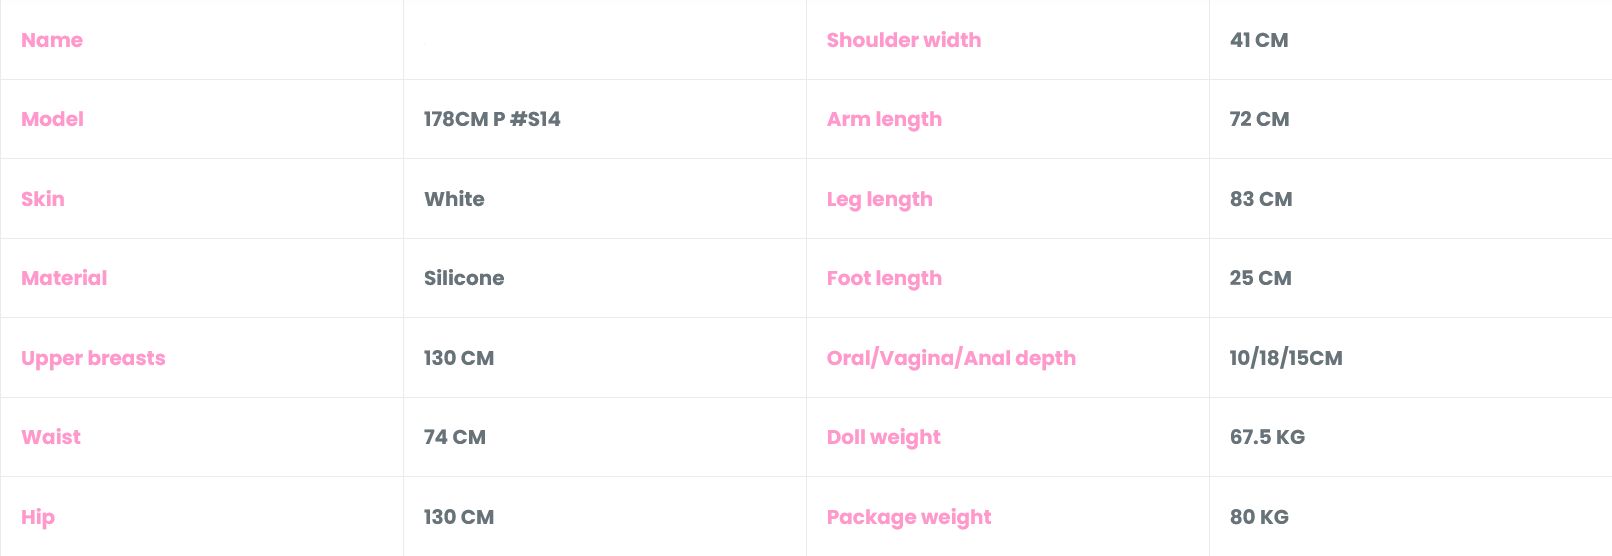This screenshot has width=1612, height=556.
Task: Click the Name label cell
Action: [52, 40]
